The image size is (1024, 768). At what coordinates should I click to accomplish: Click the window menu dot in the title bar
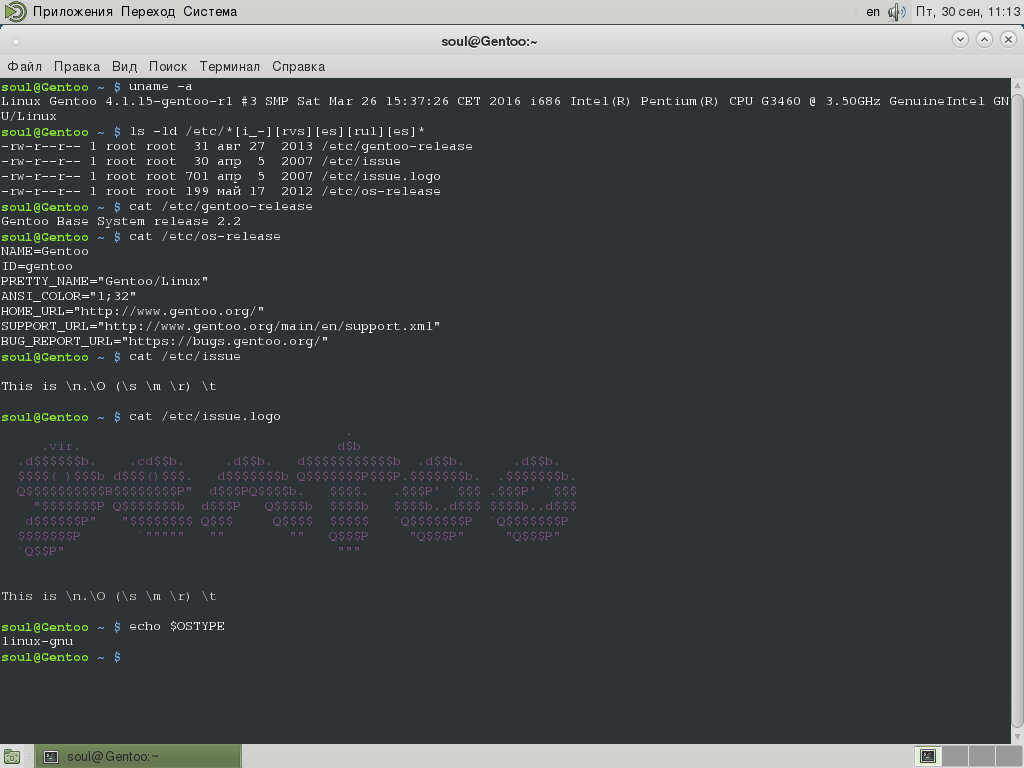[x=16, y=42]
